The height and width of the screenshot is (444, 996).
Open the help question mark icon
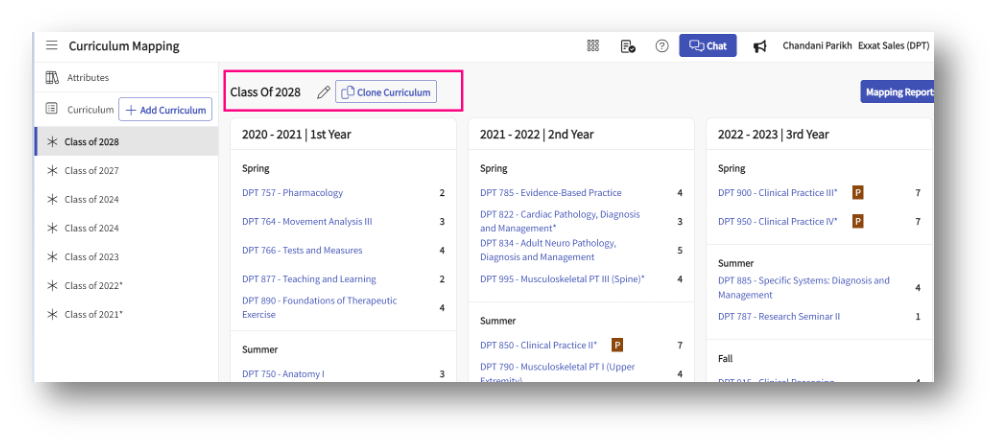tap(661, 46)
